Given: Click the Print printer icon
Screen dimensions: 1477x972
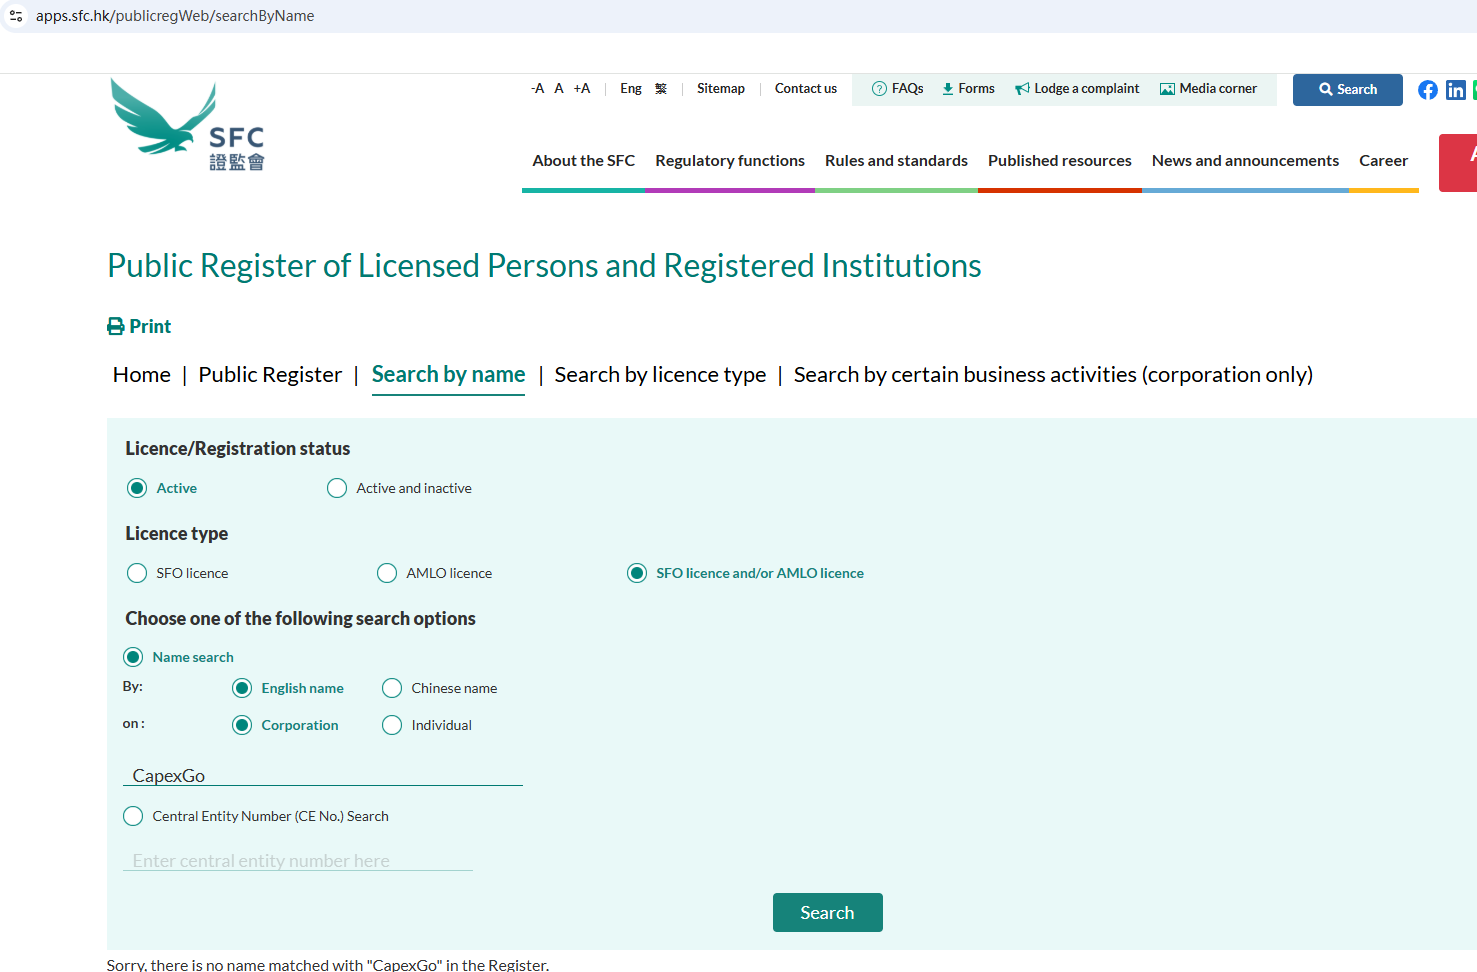Looking at the screenshot, I should click(116, 327).
